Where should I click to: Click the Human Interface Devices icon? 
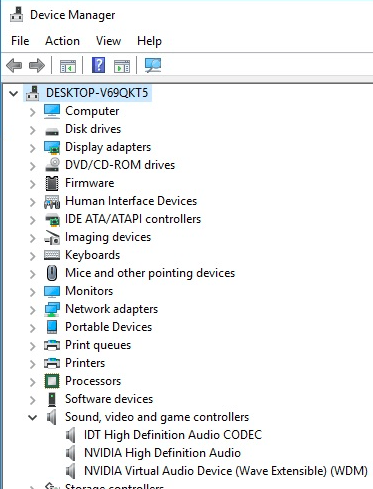click(52, 201)
